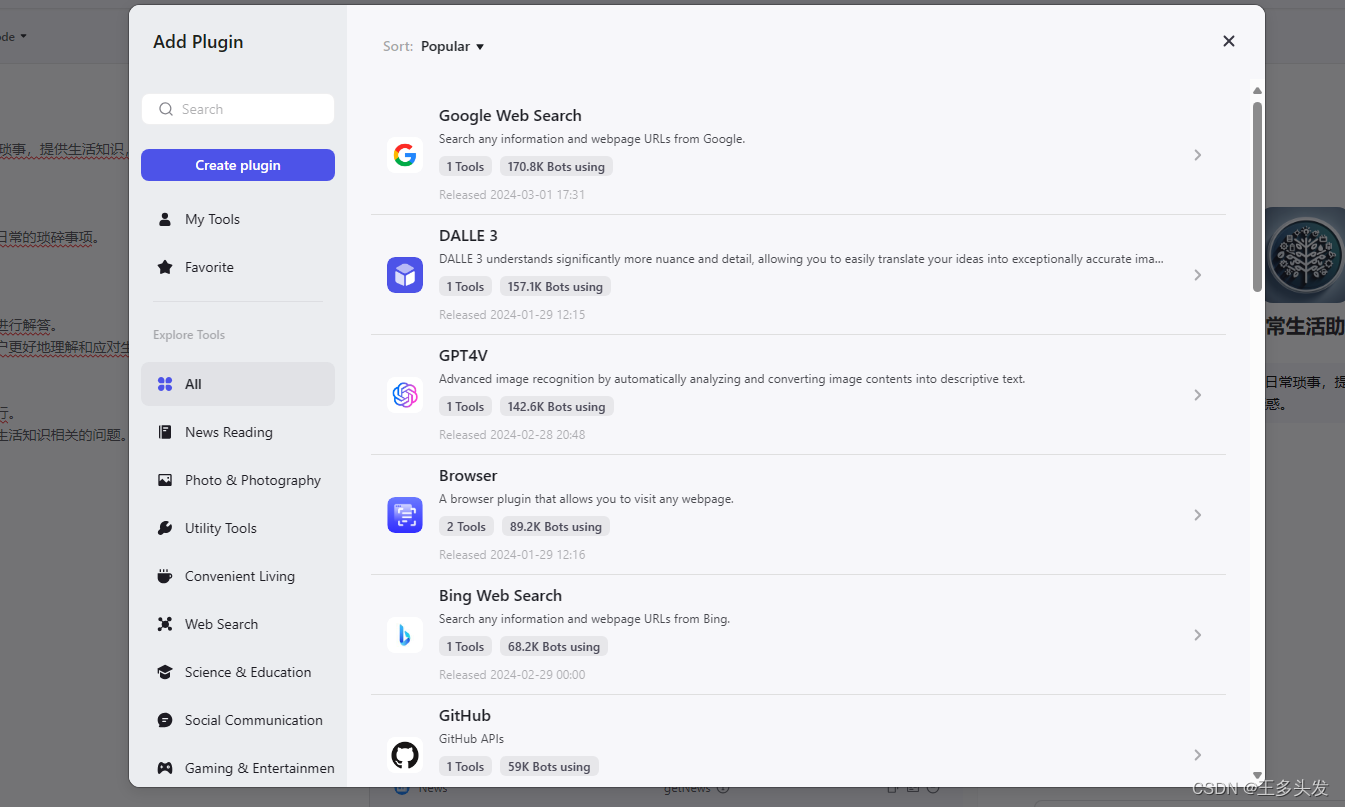Open the News Reading category
Screen dimensions: 1345x807
click(238, 432)
